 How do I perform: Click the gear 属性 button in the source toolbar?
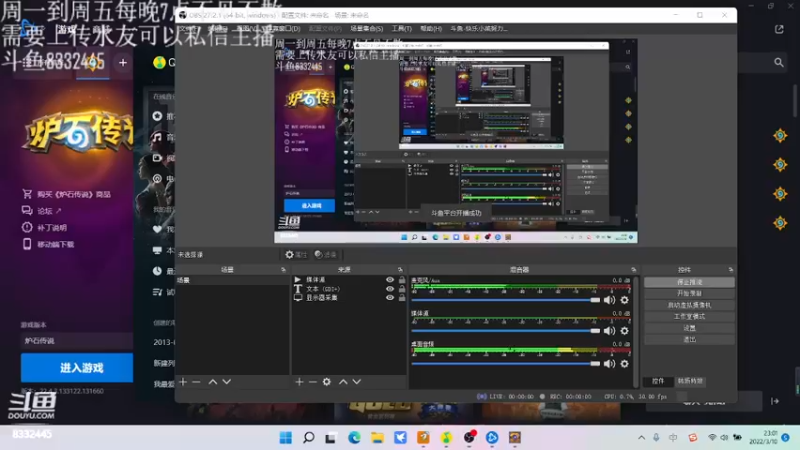(x=296, y=255)
